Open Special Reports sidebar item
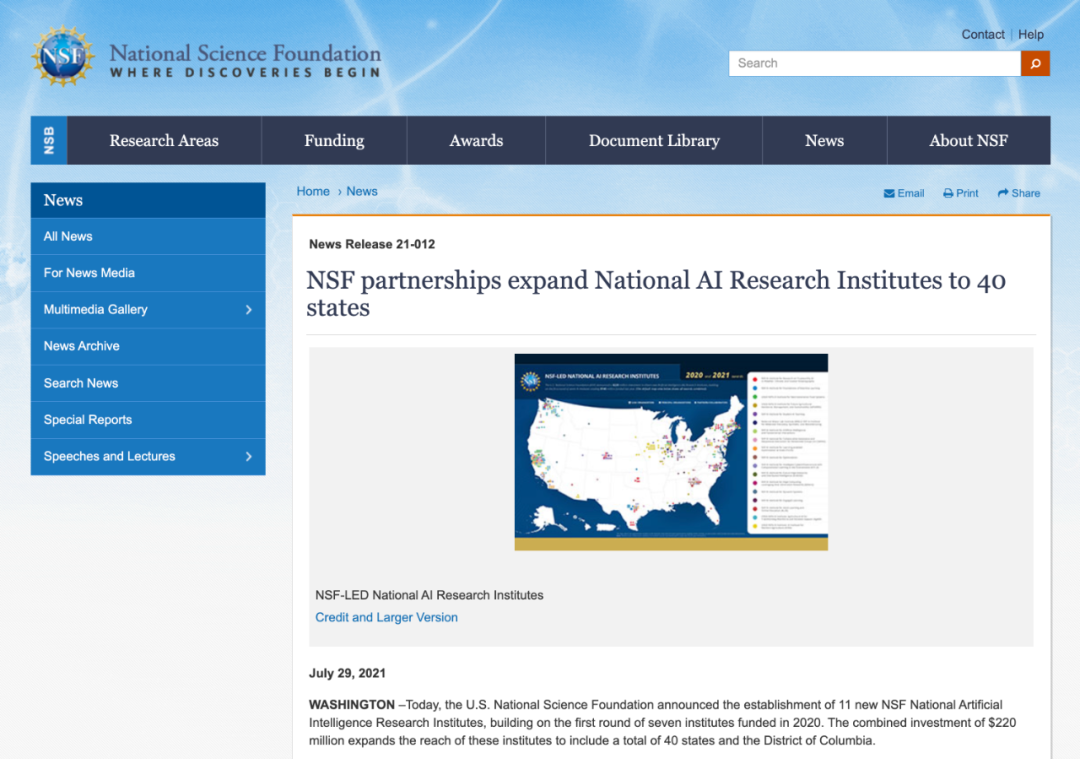 148,419
